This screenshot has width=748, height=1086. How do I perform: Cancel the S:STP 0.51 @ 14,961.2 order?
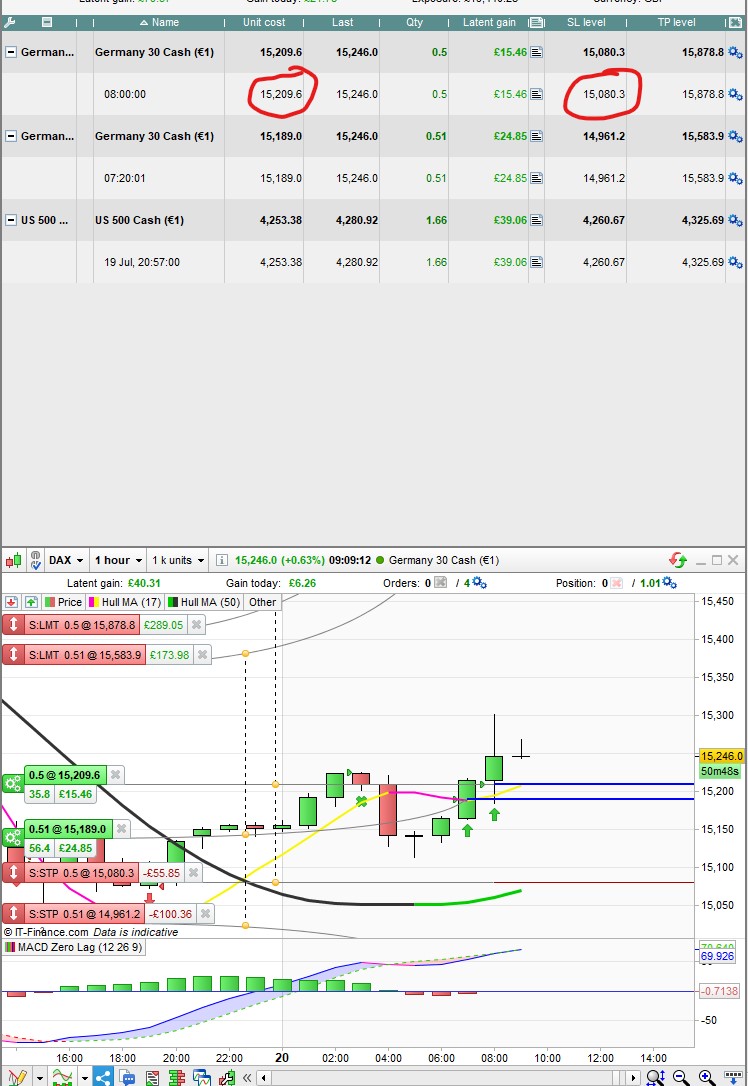point(205,914)
